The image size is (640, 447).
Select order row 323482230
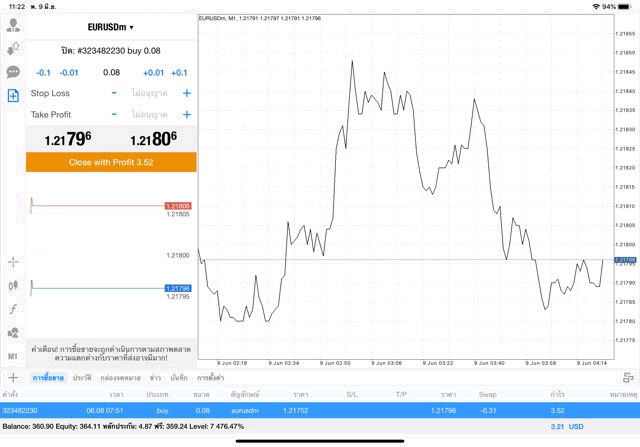pyautogui.click(x=320, y=410)
